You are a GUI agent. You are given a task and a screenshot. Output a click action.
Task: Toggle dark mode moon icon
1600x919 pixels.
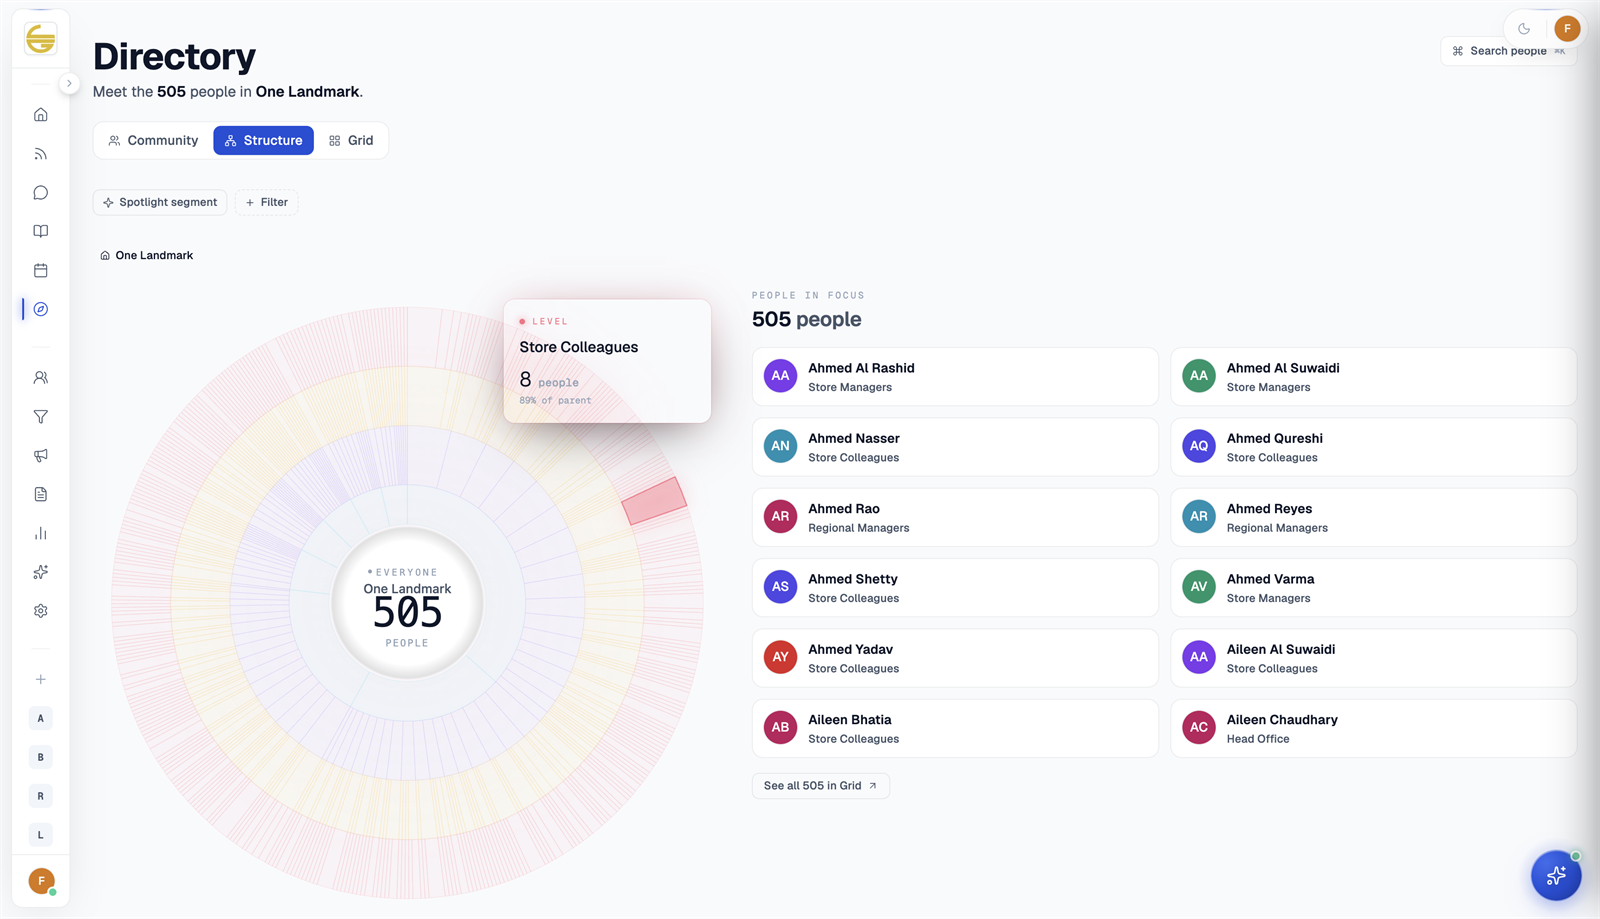point(1524,29)
